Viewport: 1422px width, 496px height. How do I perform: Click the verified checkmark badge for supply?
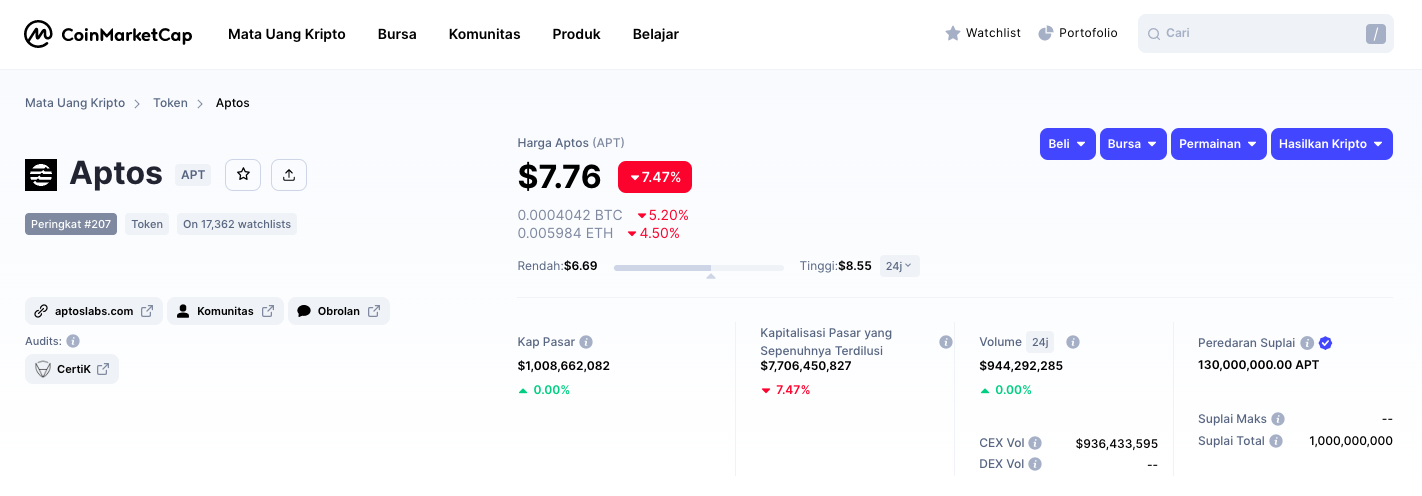[1326, 343]
